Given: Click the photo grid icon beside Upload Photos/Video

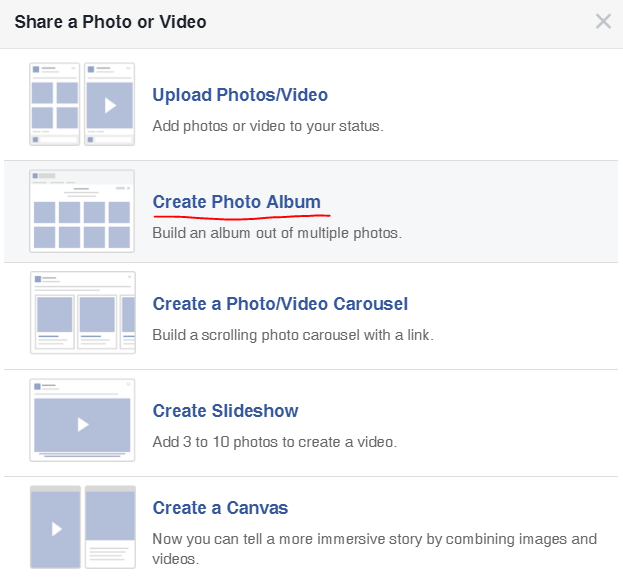Looking at the screenshot, I should coord(54,104).
